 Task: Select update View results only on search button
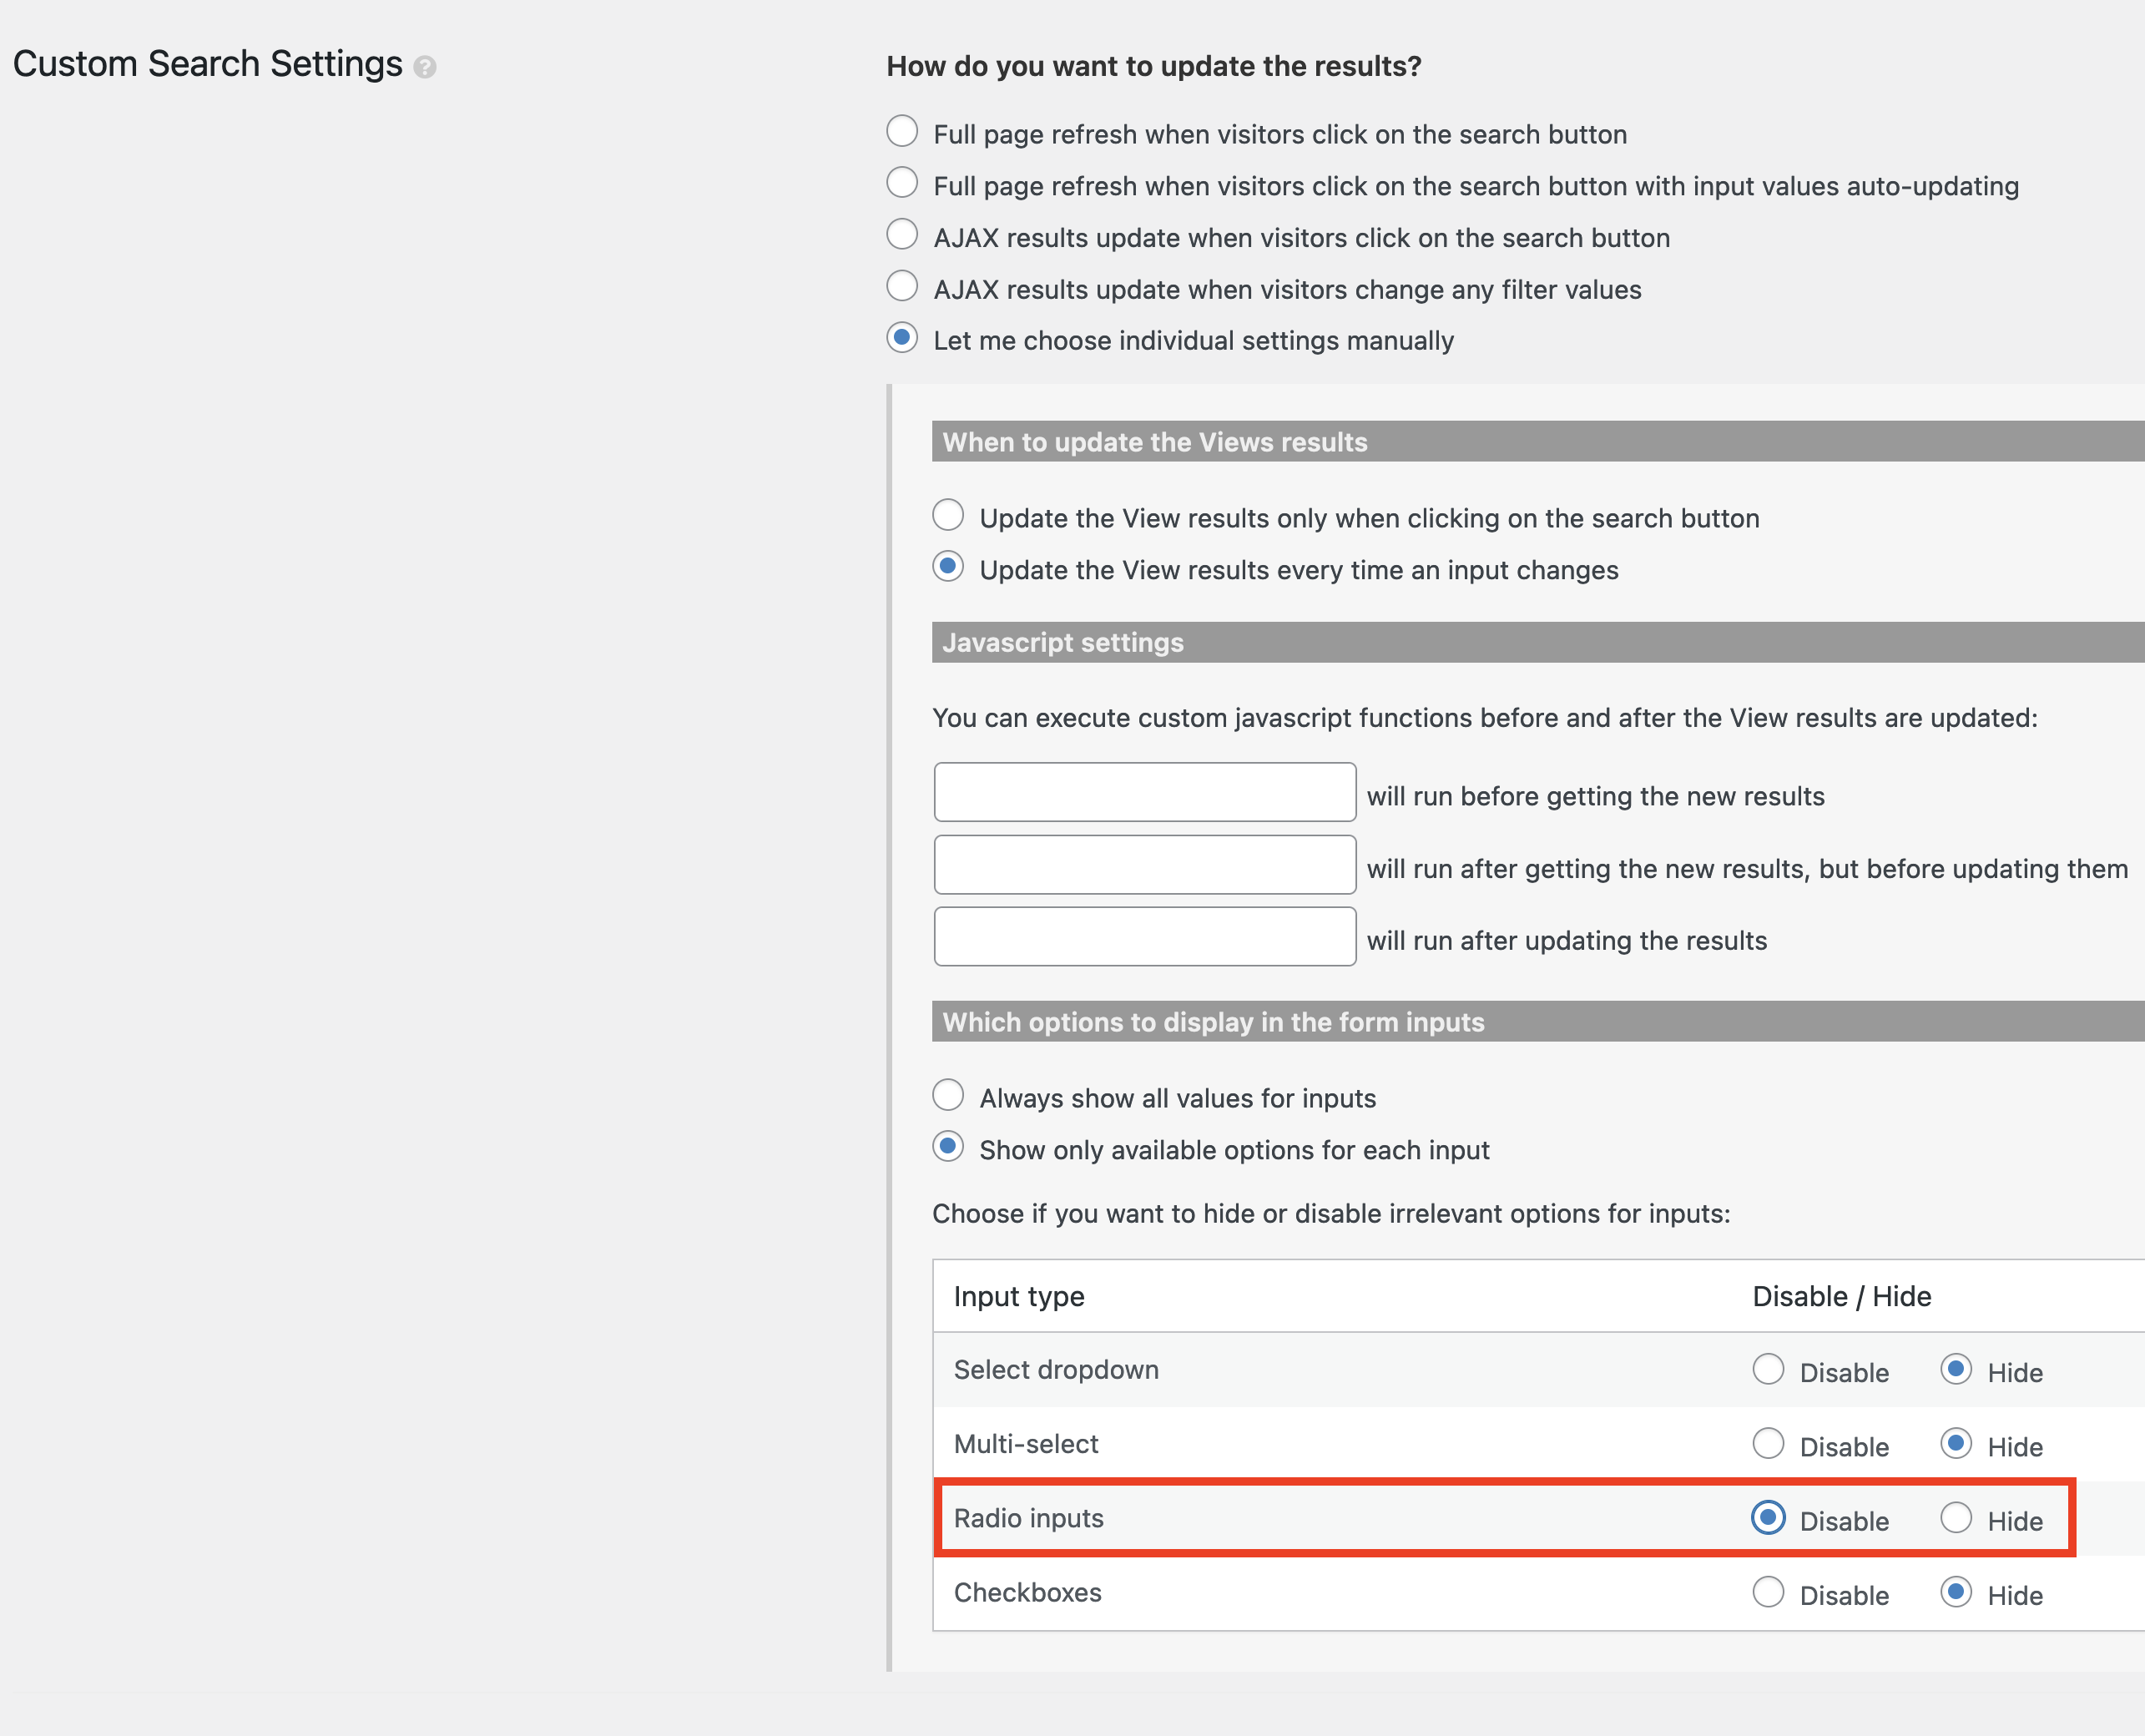point(948,515)
